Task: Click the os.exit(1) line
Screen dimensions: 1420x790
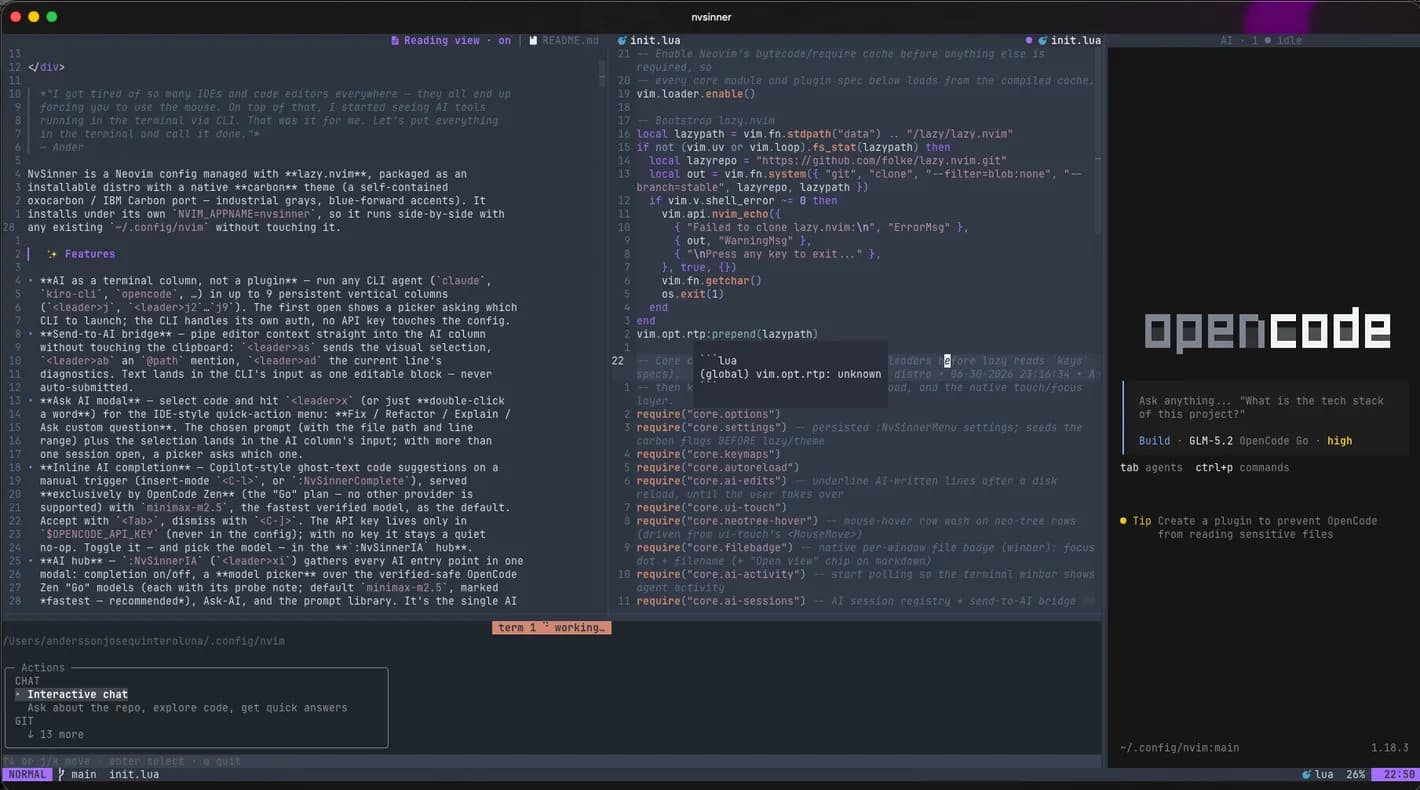Action: tap(695, 294)
